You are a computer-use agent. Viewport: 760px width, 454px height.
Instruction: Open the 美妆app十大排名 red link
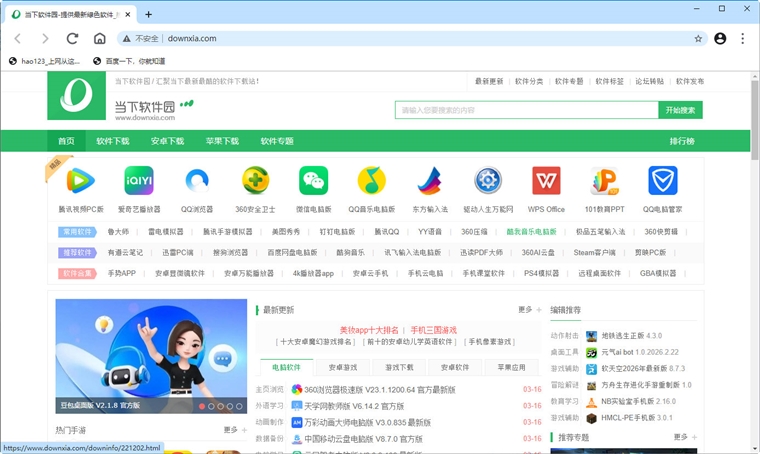click(x=369, y=330)
